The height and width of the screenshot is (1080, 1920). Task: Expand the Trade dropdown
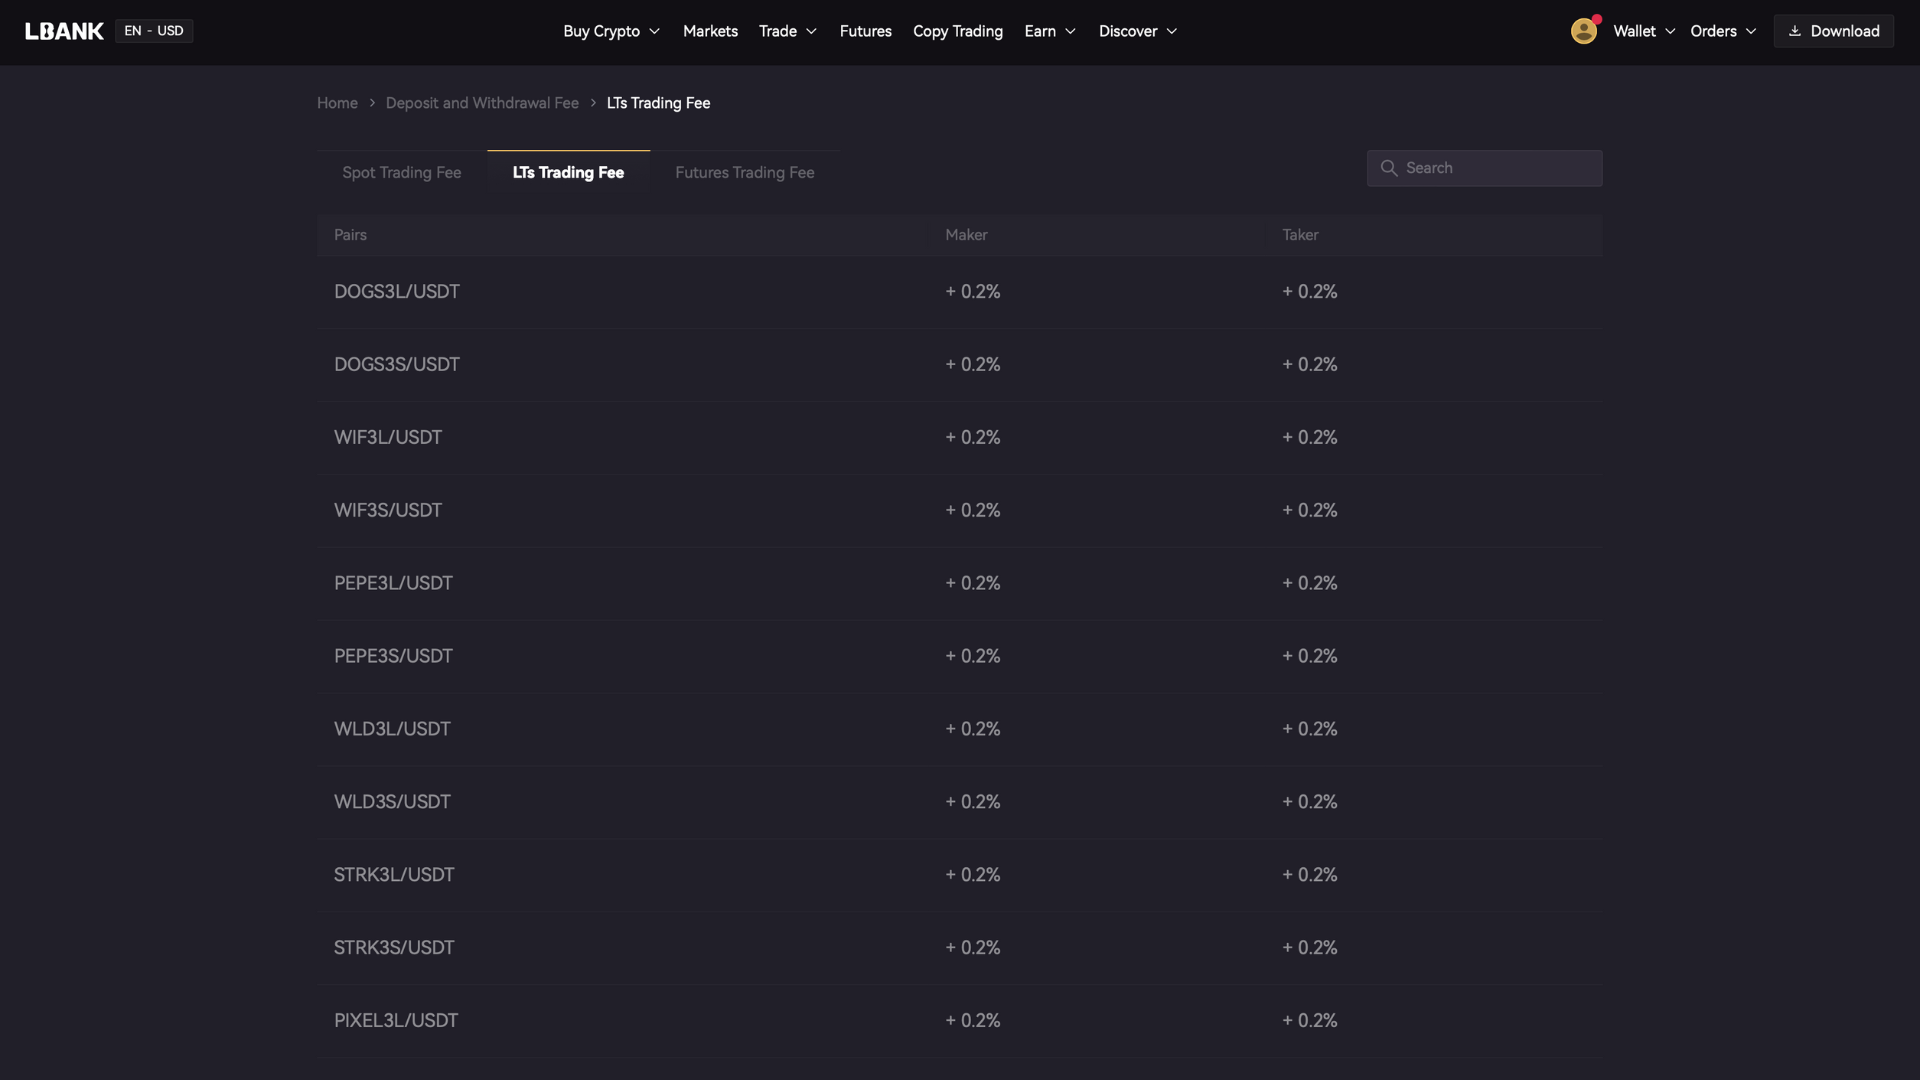(x=788, y=31)
